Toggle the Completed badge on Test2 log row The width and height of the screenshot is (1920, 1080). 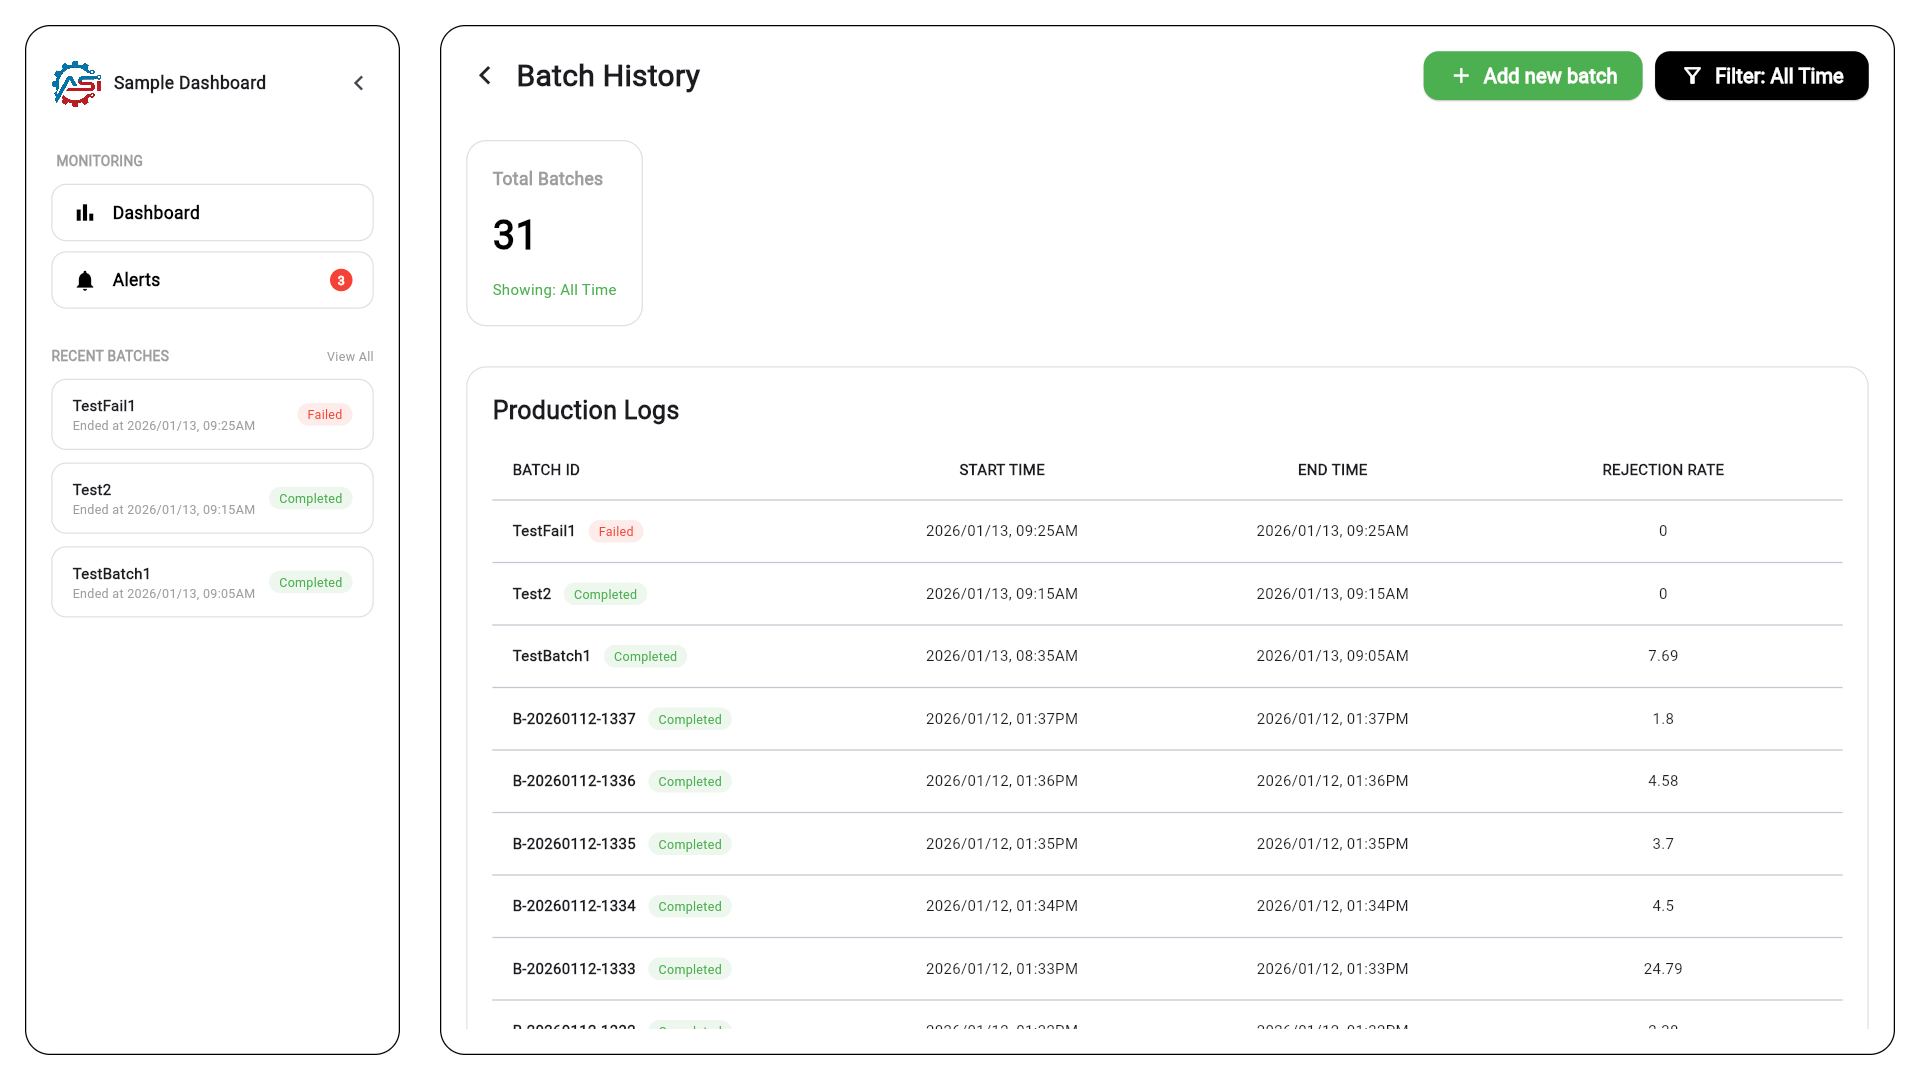click(605, 593)
